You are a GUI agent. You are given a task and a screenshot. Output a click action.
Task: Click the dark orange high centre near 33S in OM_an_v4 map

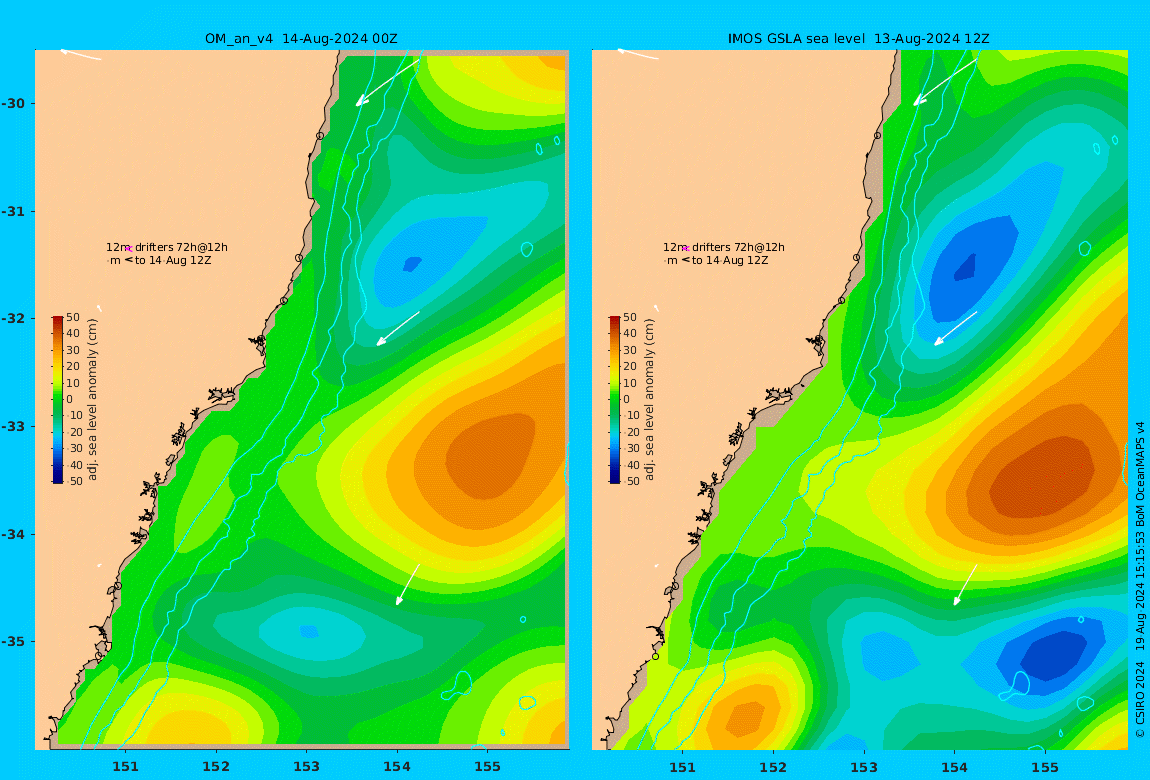tap(490, 457)
